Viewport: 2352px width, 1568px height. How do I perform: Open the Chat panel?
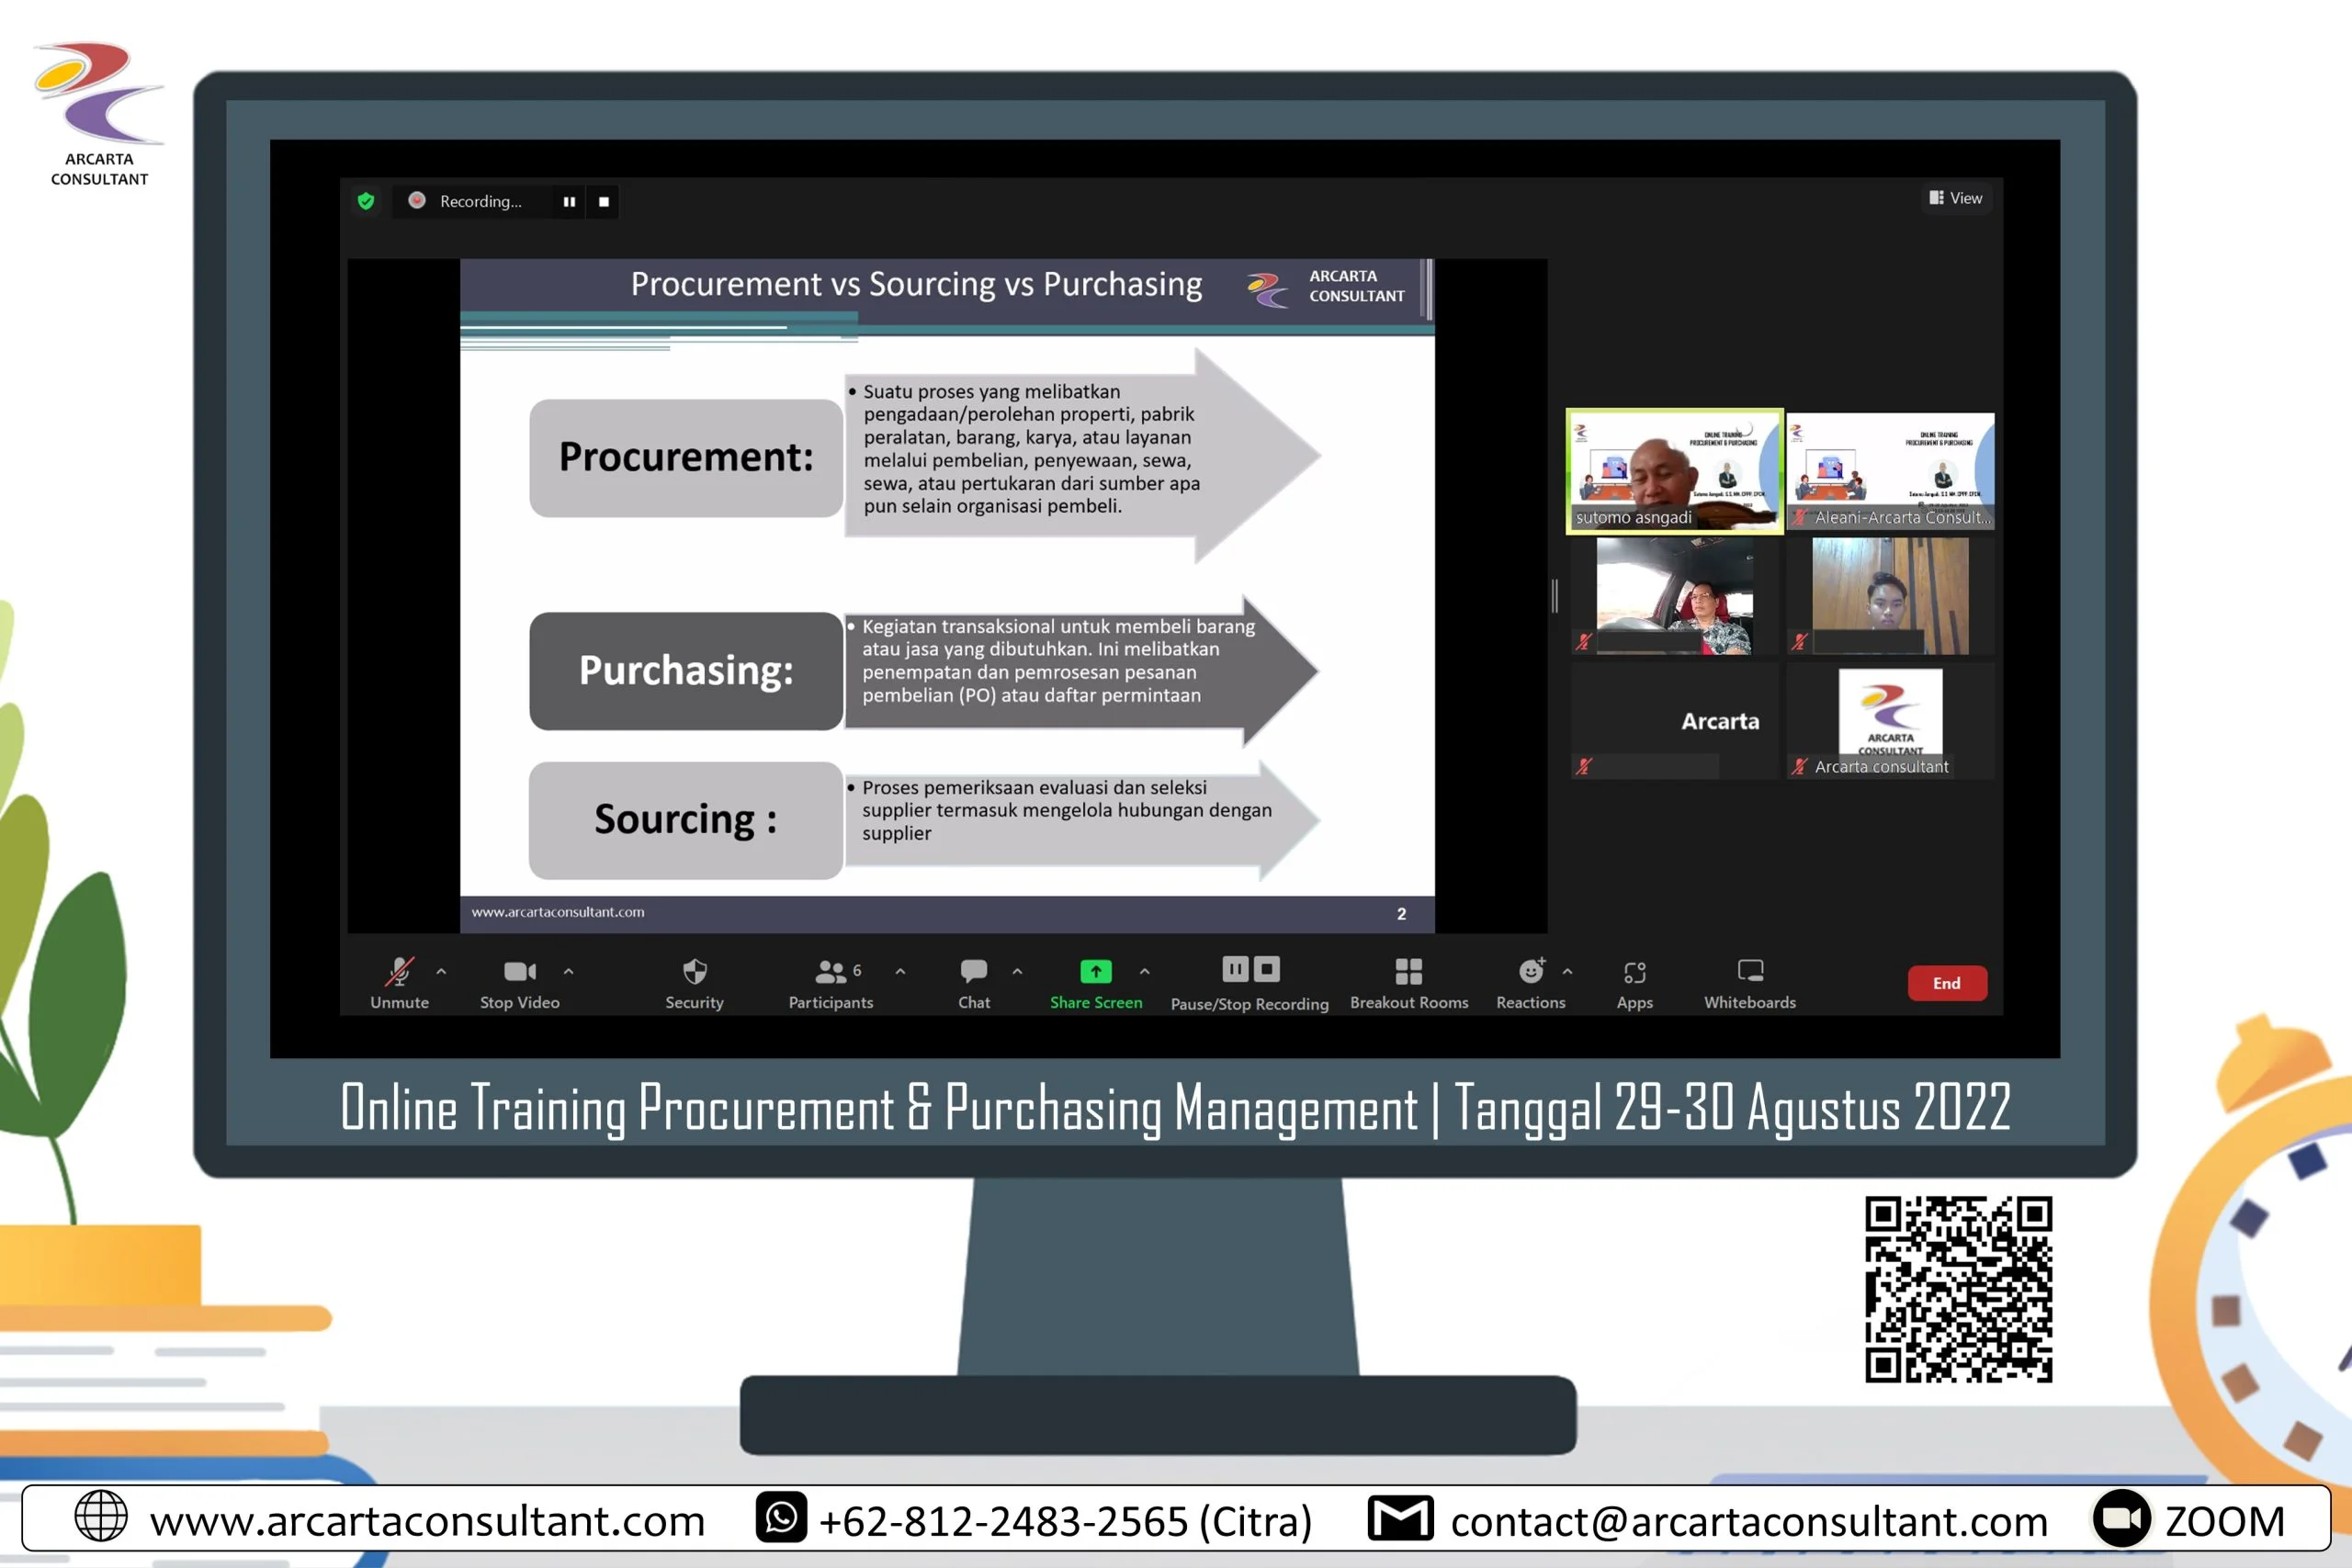tap(973, 971)
